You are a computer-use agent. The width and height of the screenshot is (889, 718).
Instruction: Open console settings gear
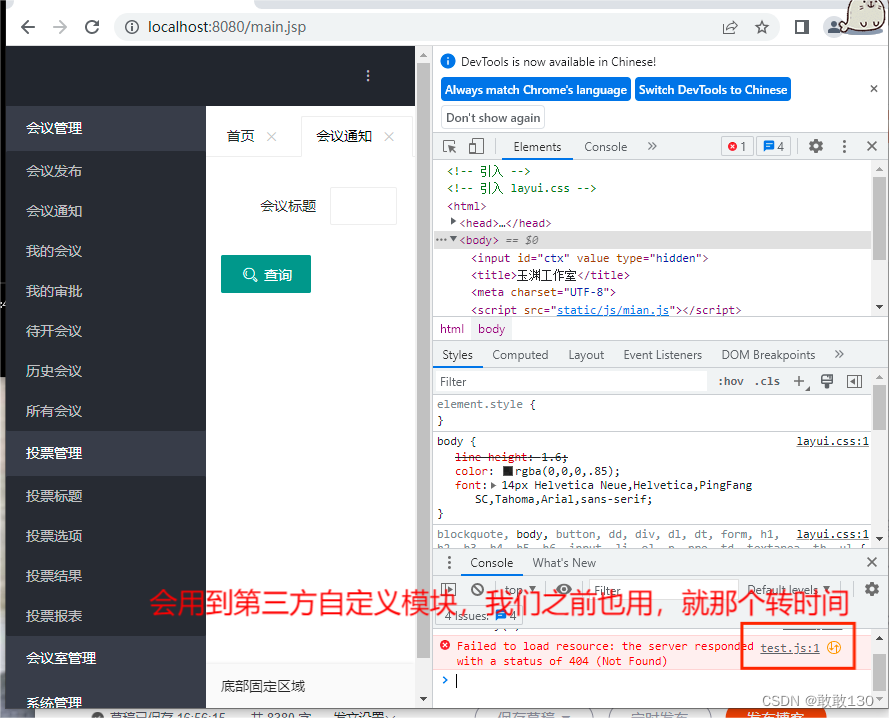coord(872,589)
